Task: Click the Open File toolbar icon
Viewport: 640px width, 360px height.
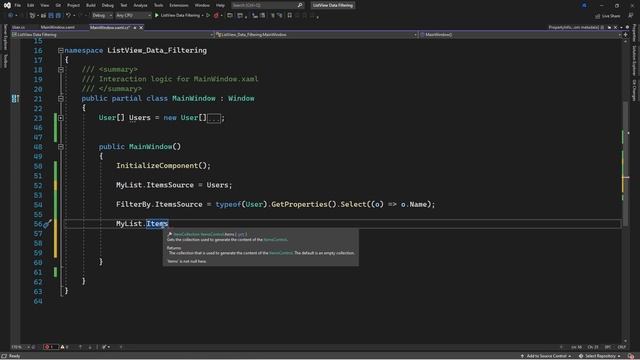Action: [43, 16]
